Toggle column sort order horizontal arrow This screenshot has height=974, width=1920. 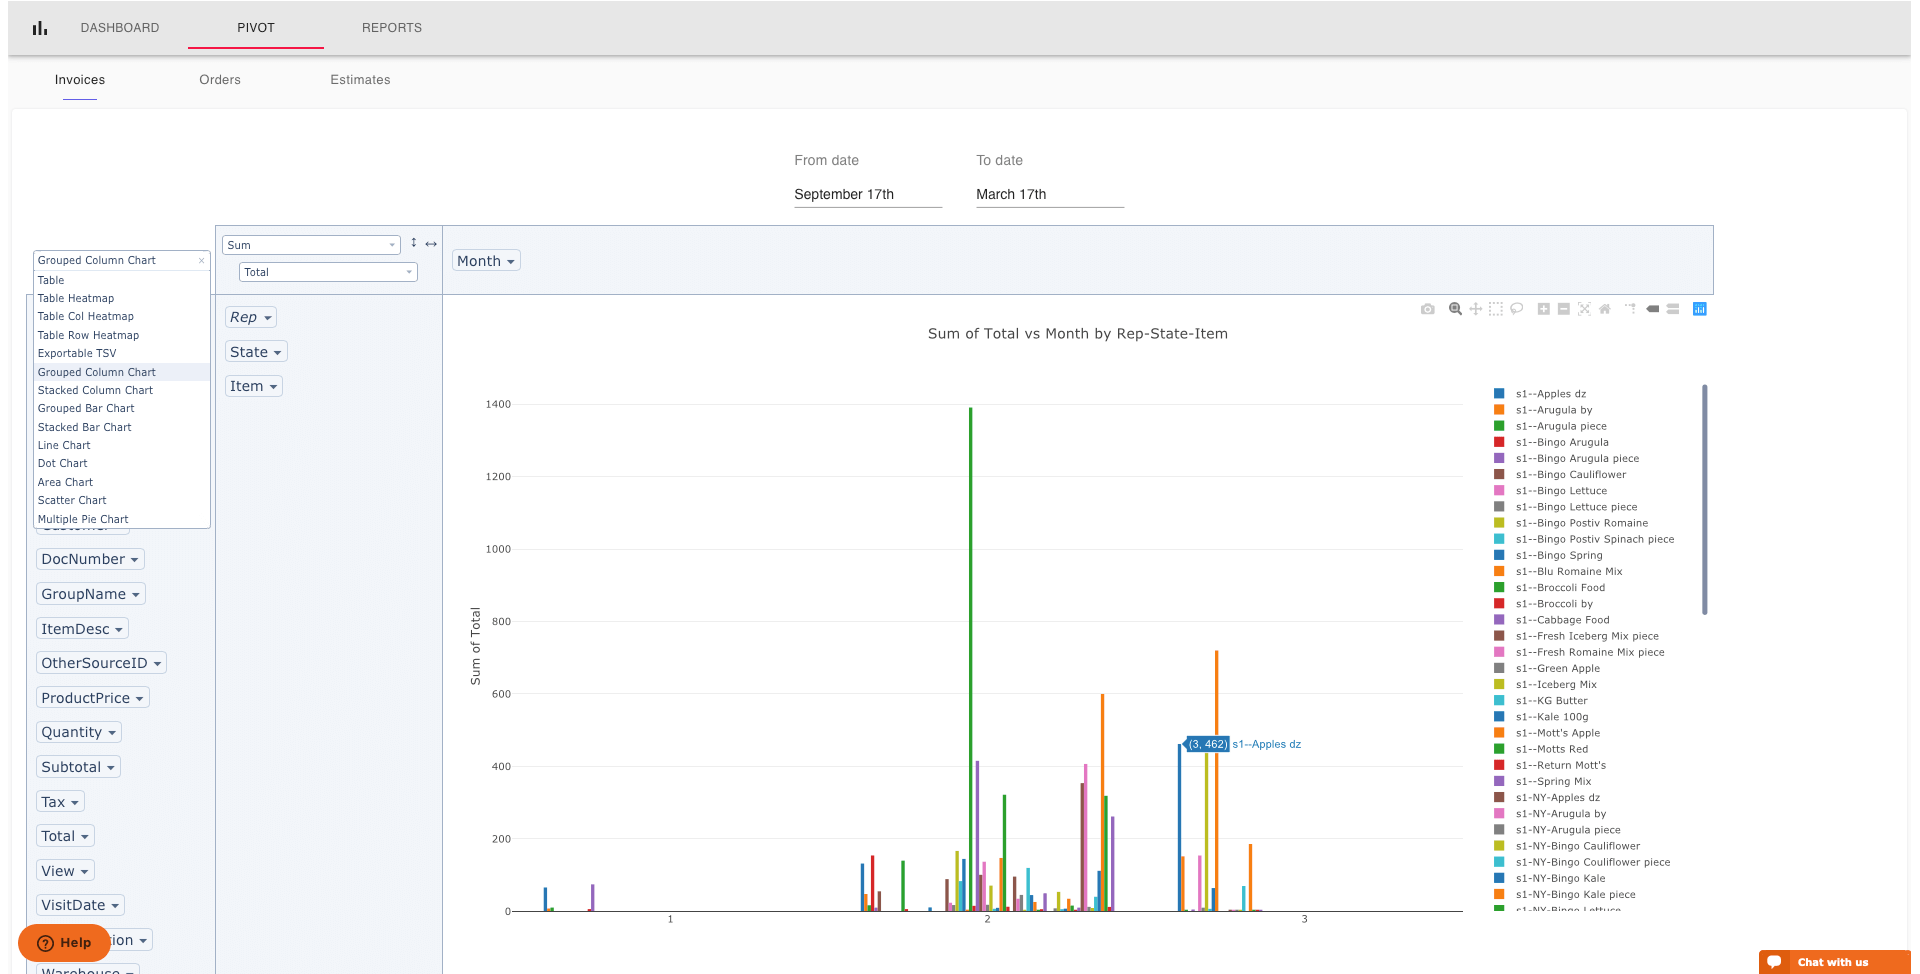pos(431,244)
